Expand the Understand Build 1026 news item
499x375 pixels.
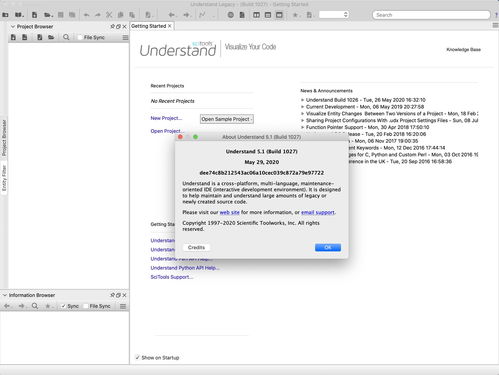click(302, 100)
